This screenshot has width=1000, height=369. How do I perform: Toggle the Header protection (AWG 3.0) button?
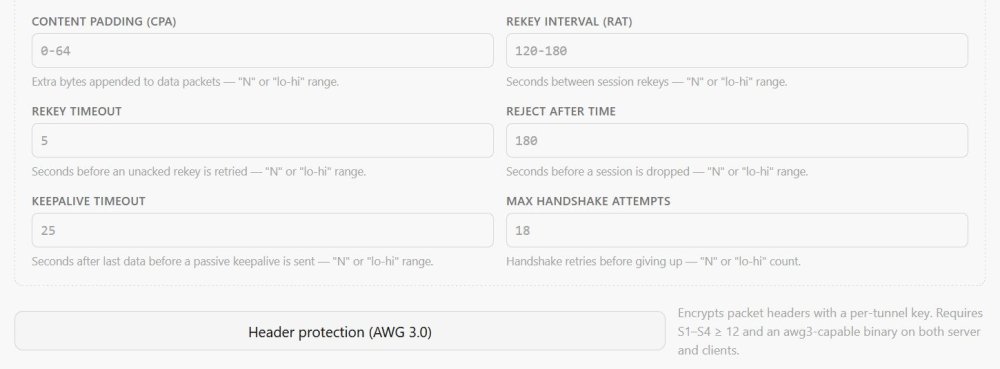[340, 331]
